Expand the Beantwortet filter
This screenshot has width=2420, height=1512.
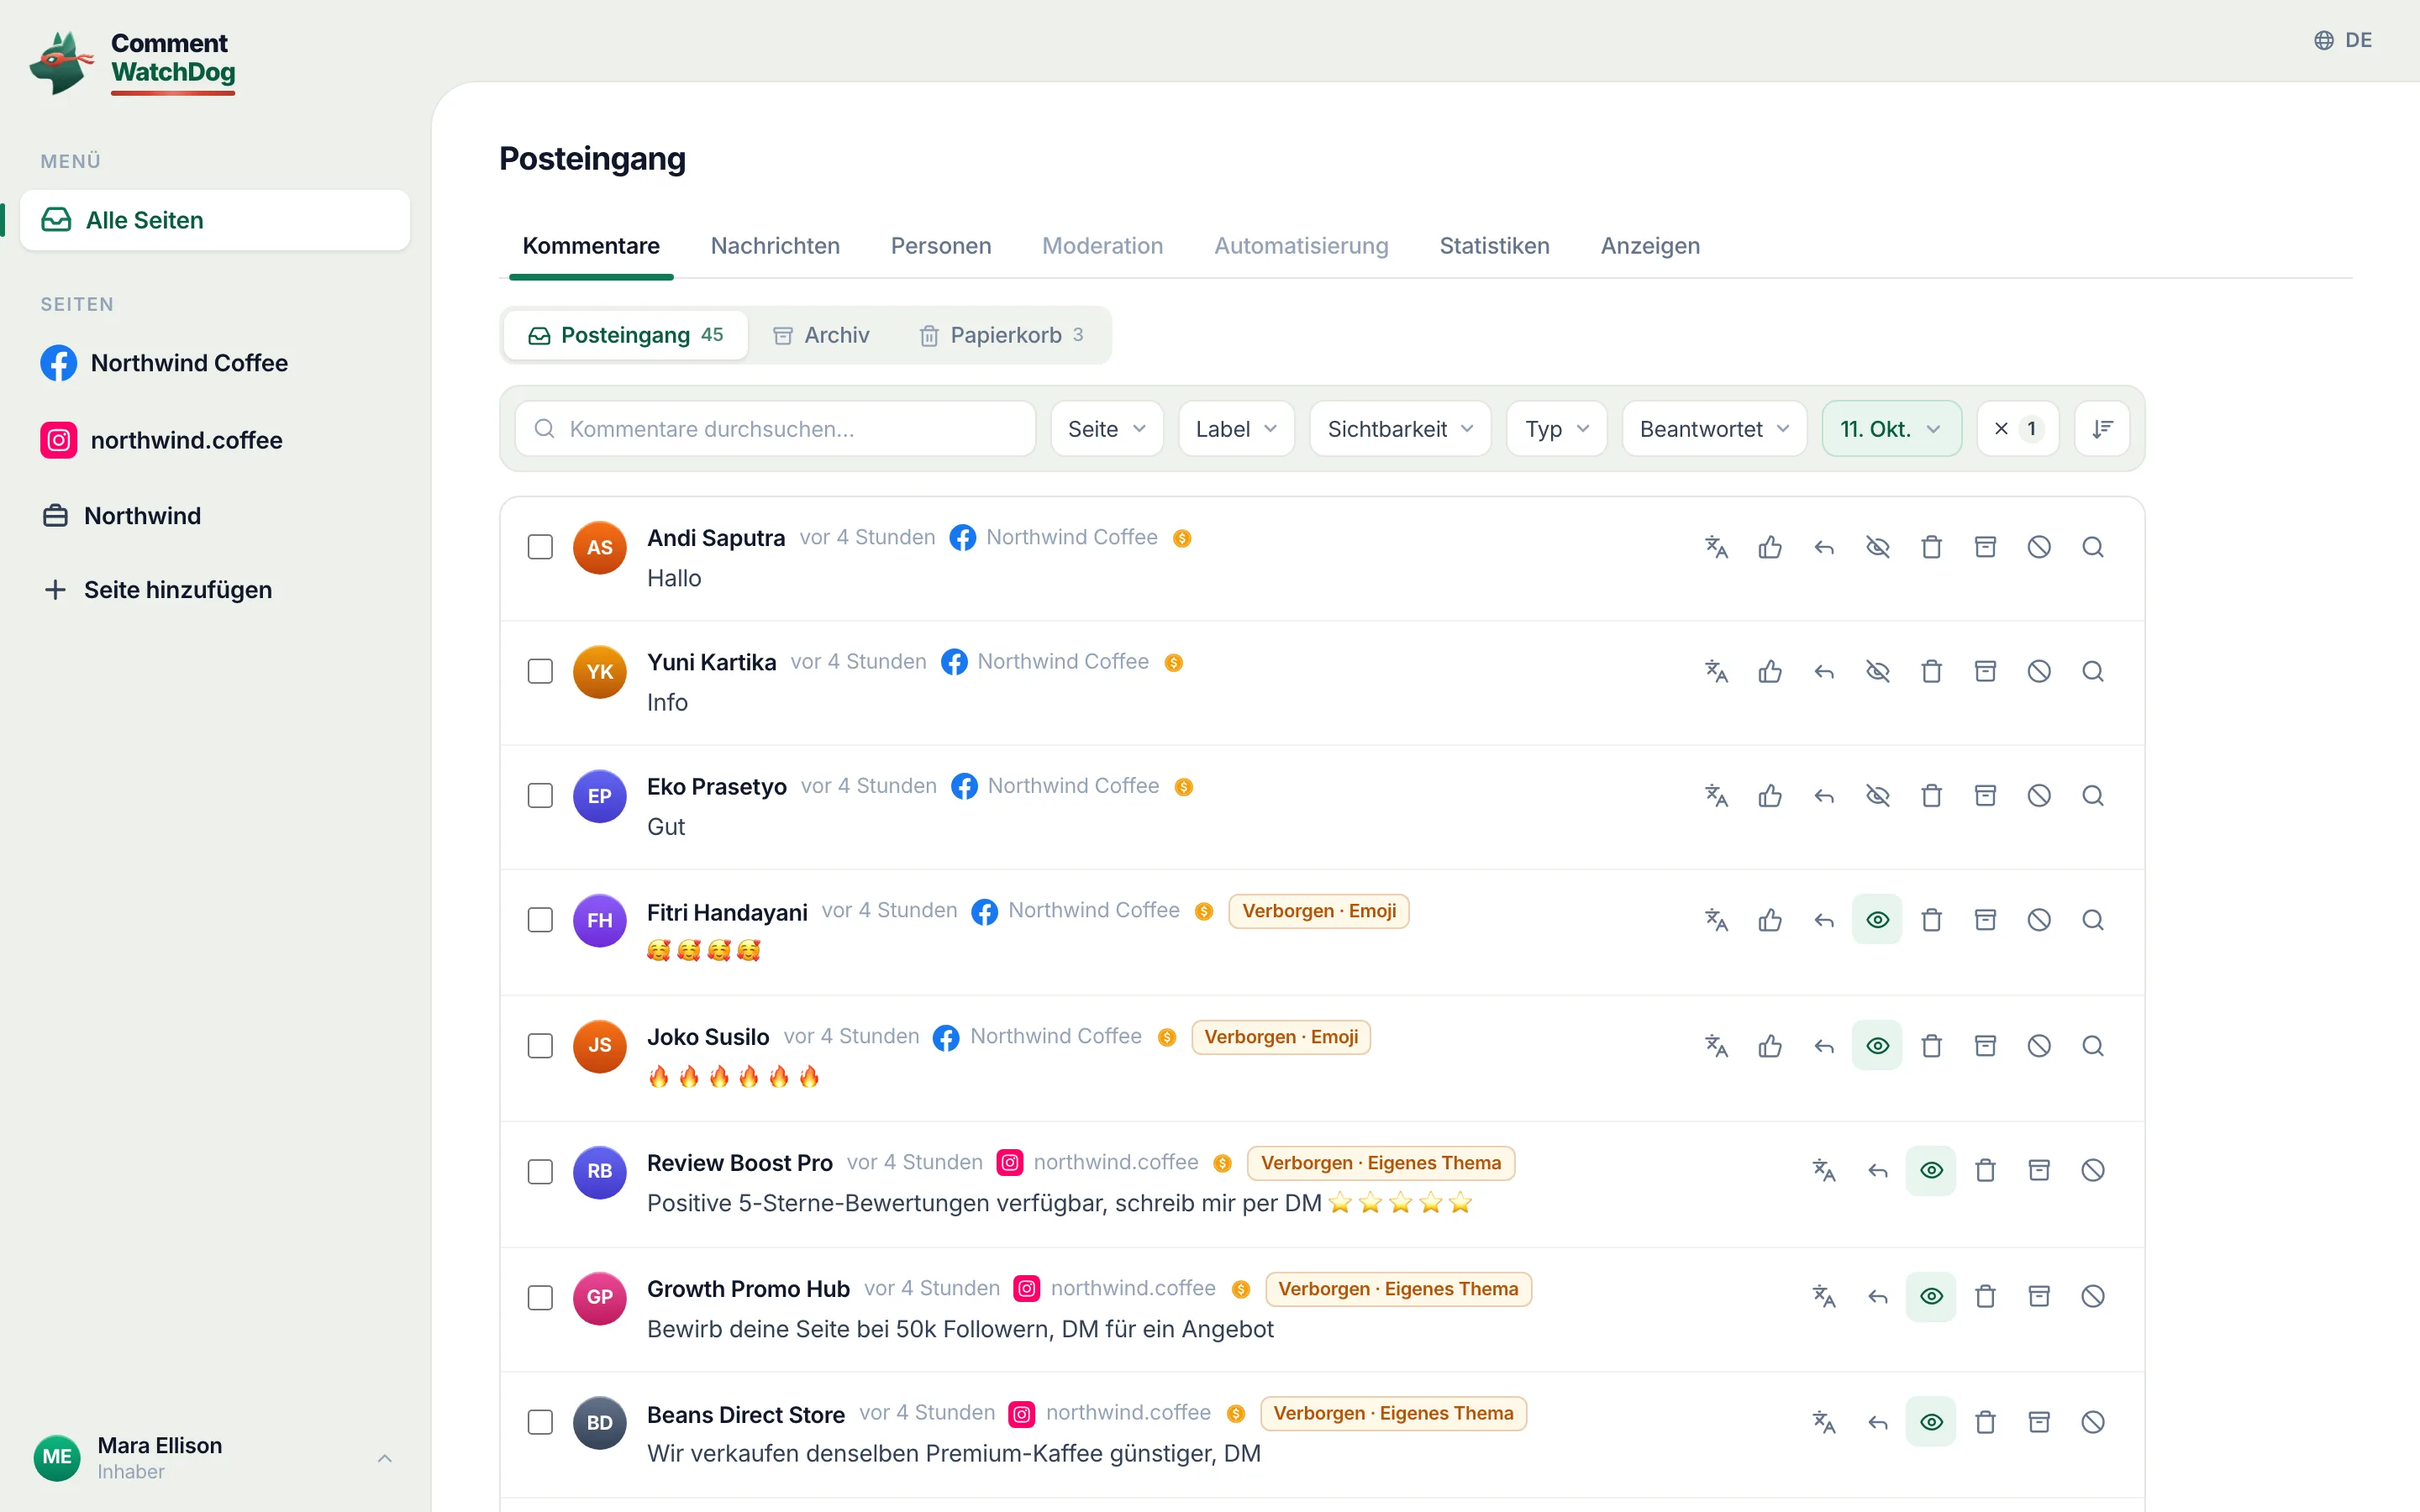[1714, 429]
